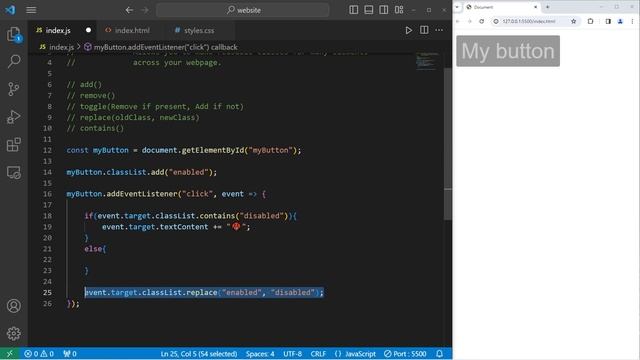
Task: Open notifications bell in status bar
Action: coord(439,354)
